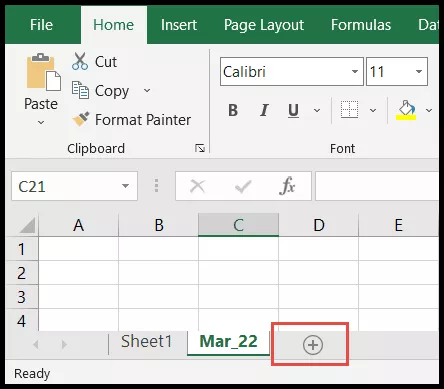Open the Insert ribbon tab

tap(179, 25)
